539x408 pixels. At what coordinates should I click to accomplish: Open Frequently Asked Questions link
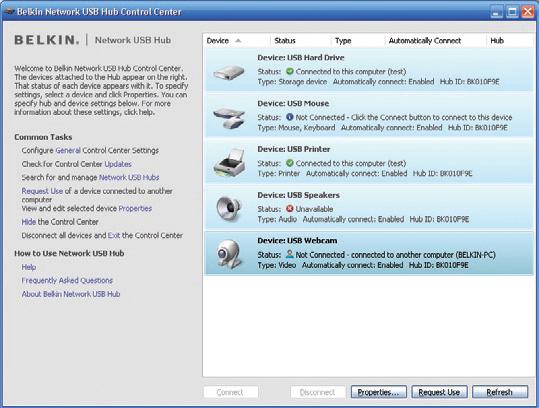67,280
